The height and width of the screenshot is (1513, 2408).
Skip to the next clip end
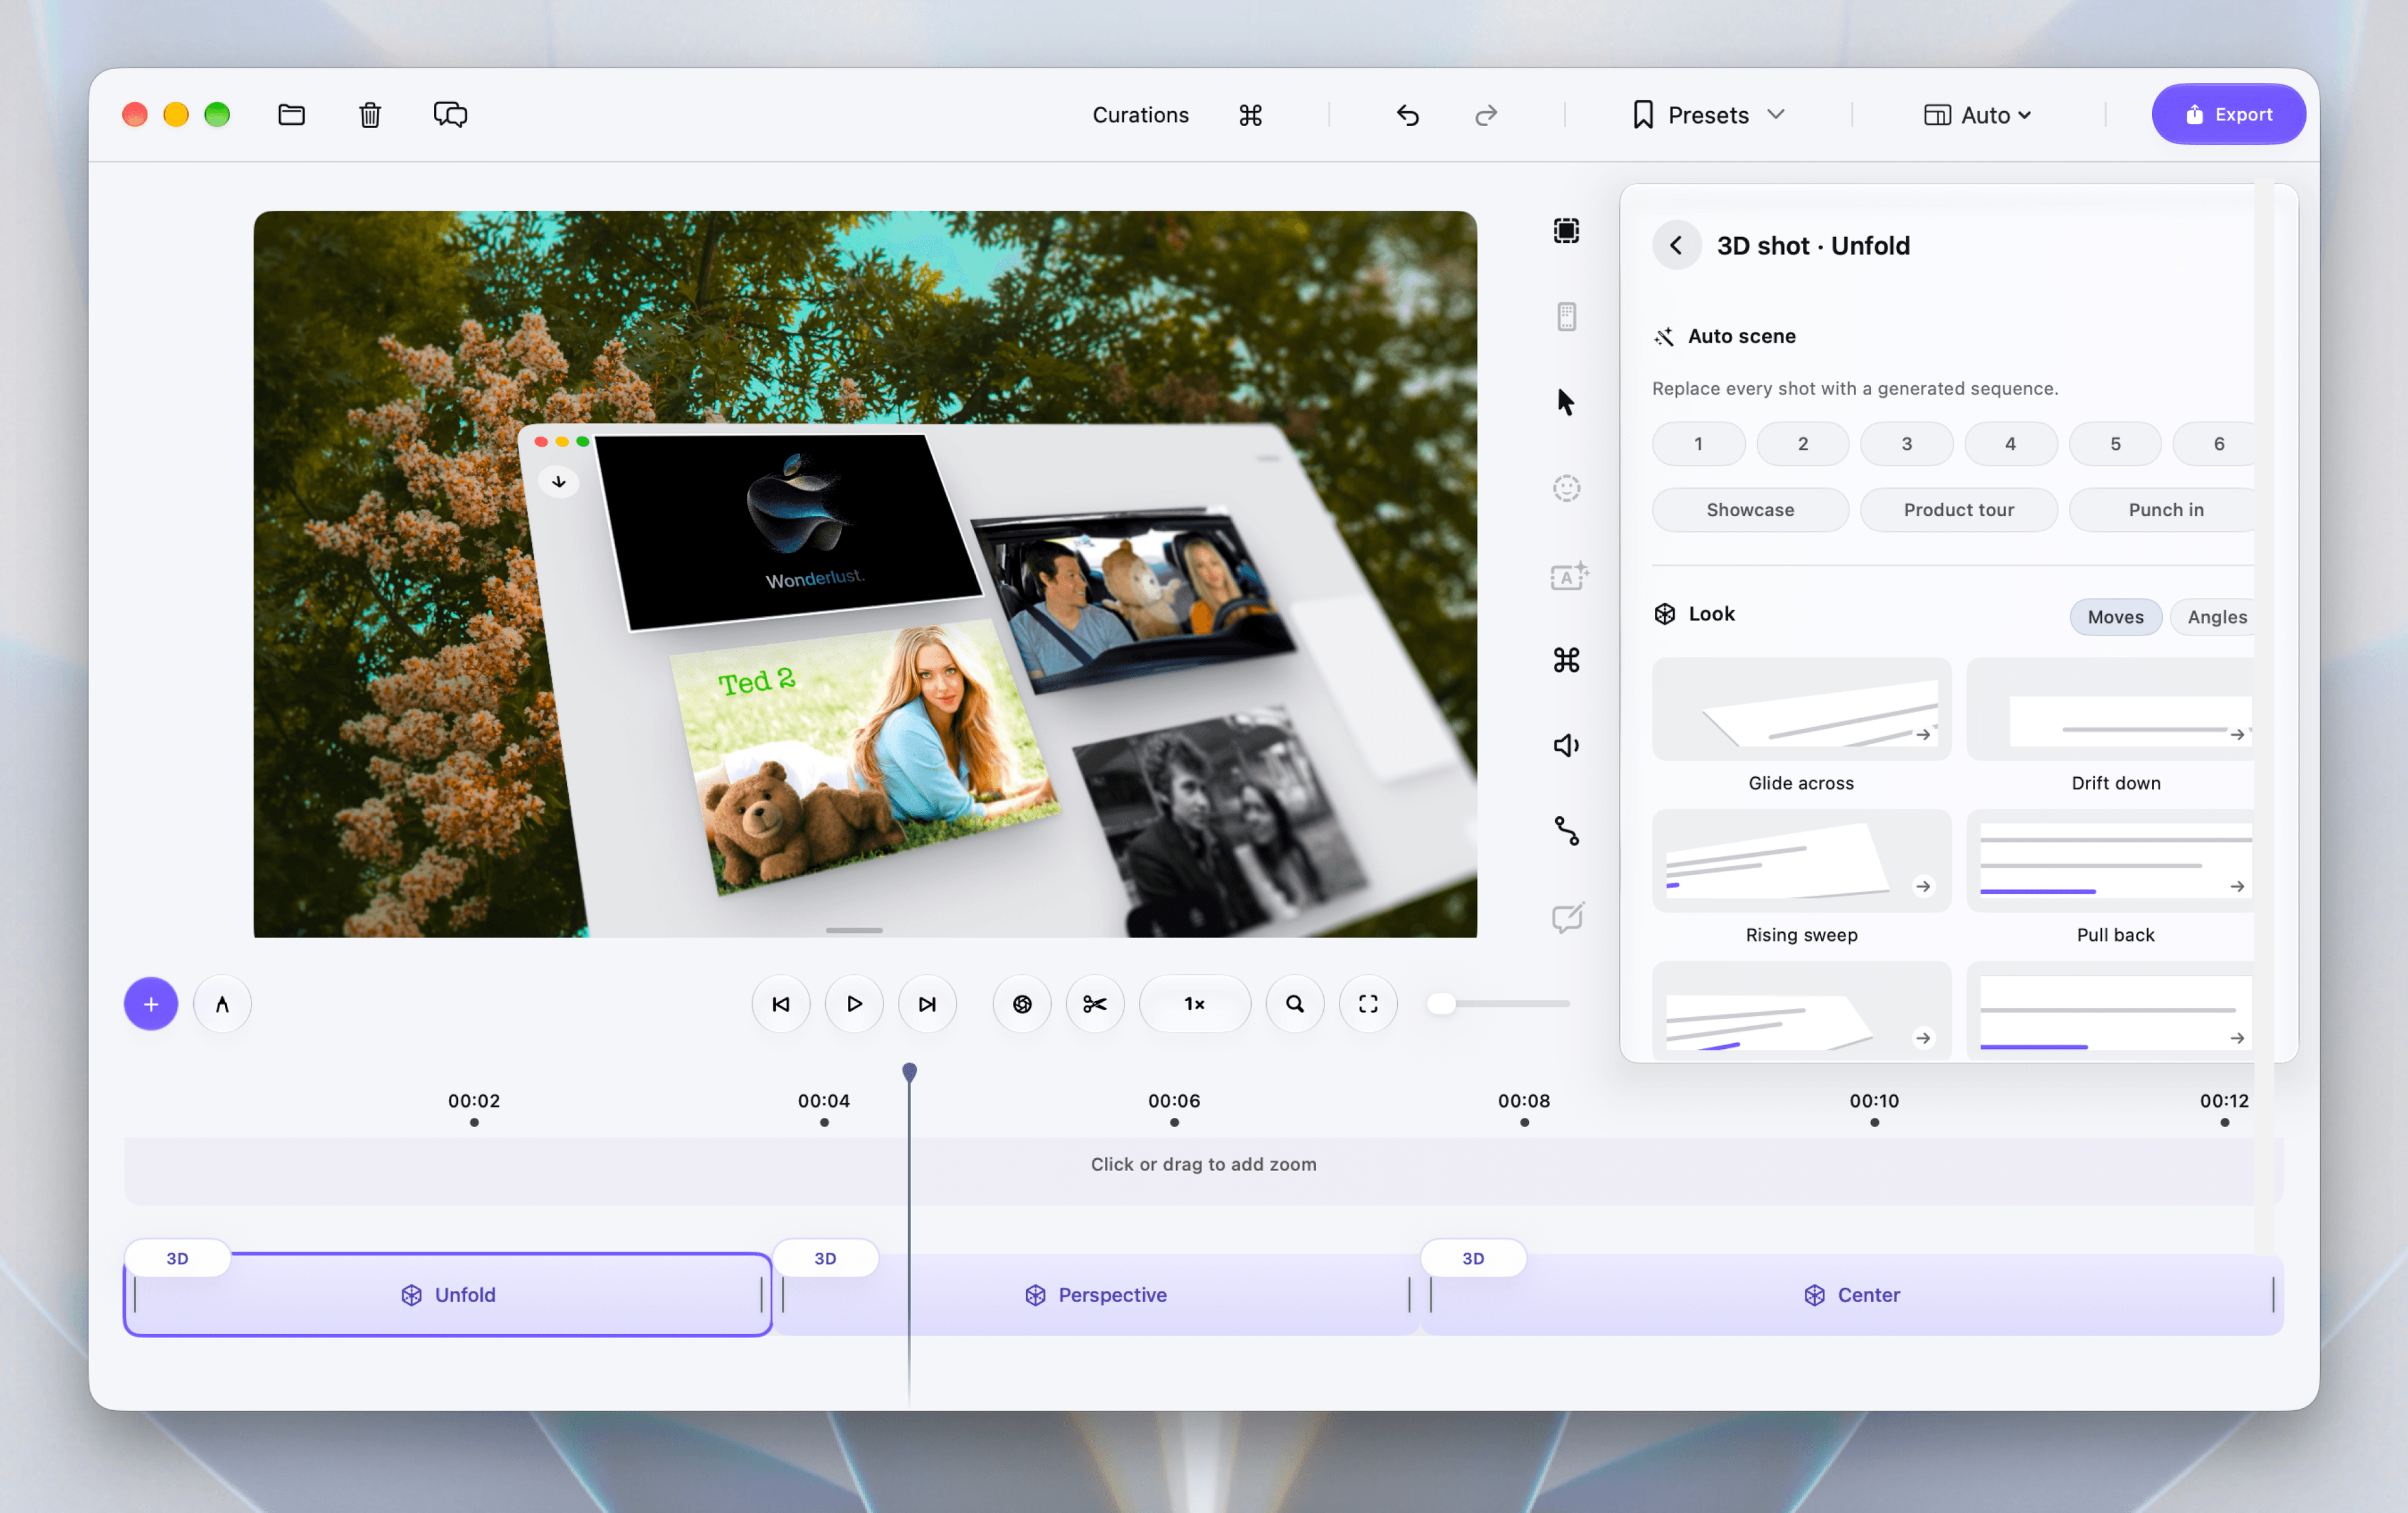point(927,1004)
